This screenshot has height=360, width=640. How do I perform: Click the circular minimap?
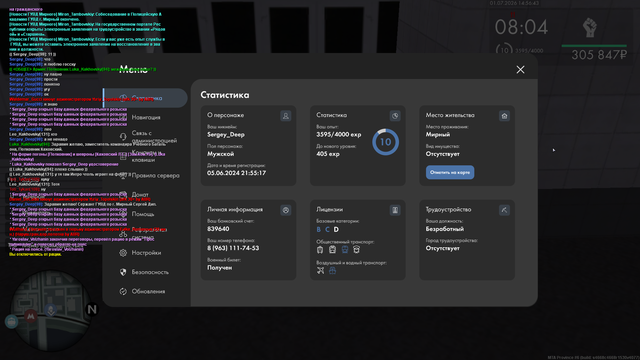point(51,311)
